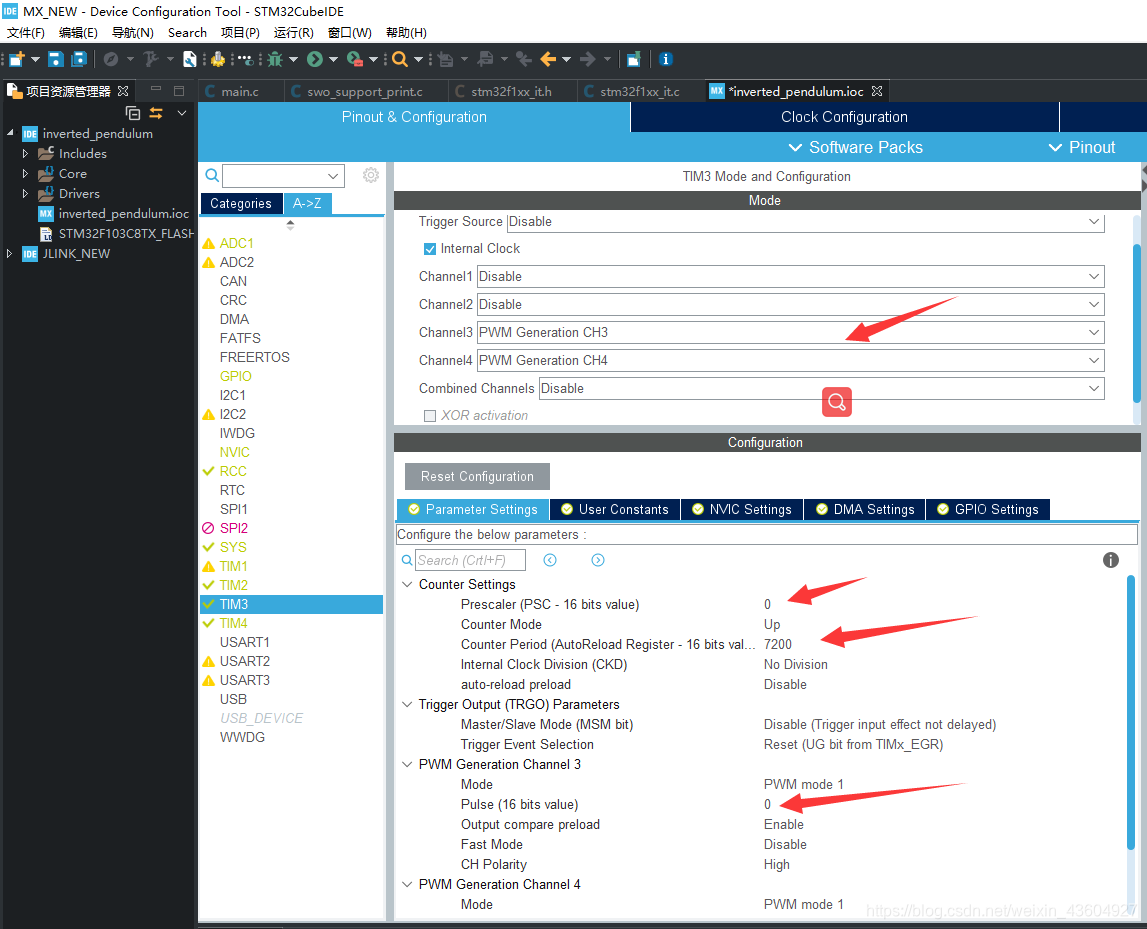
Task: Click the orange Search magnifier toolbar icon
Action: click(x=399, y=59)
